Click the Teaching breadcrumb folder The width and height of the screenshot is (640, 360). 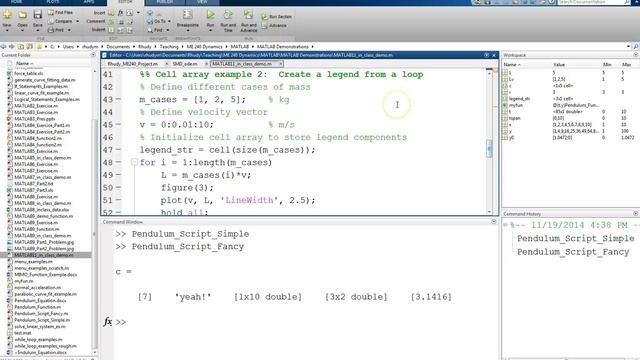[x=169, y=47]
